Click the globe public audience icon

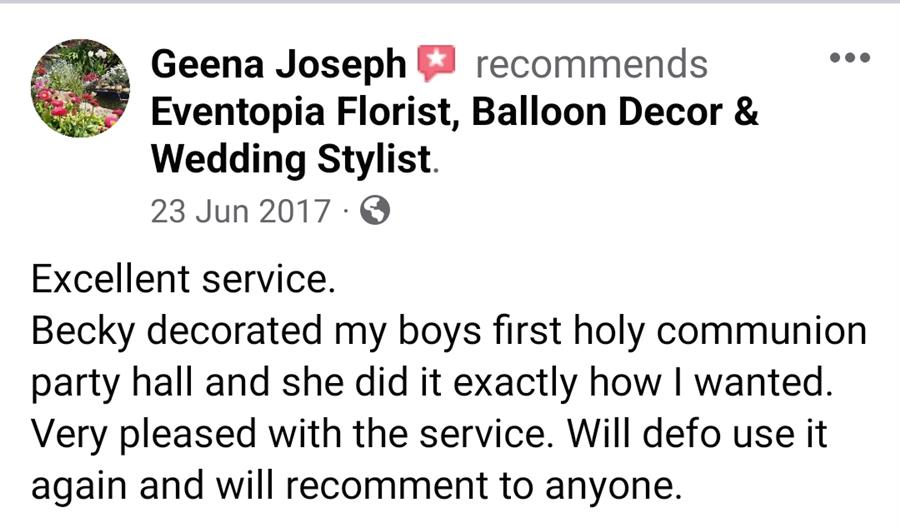(375, 210)
